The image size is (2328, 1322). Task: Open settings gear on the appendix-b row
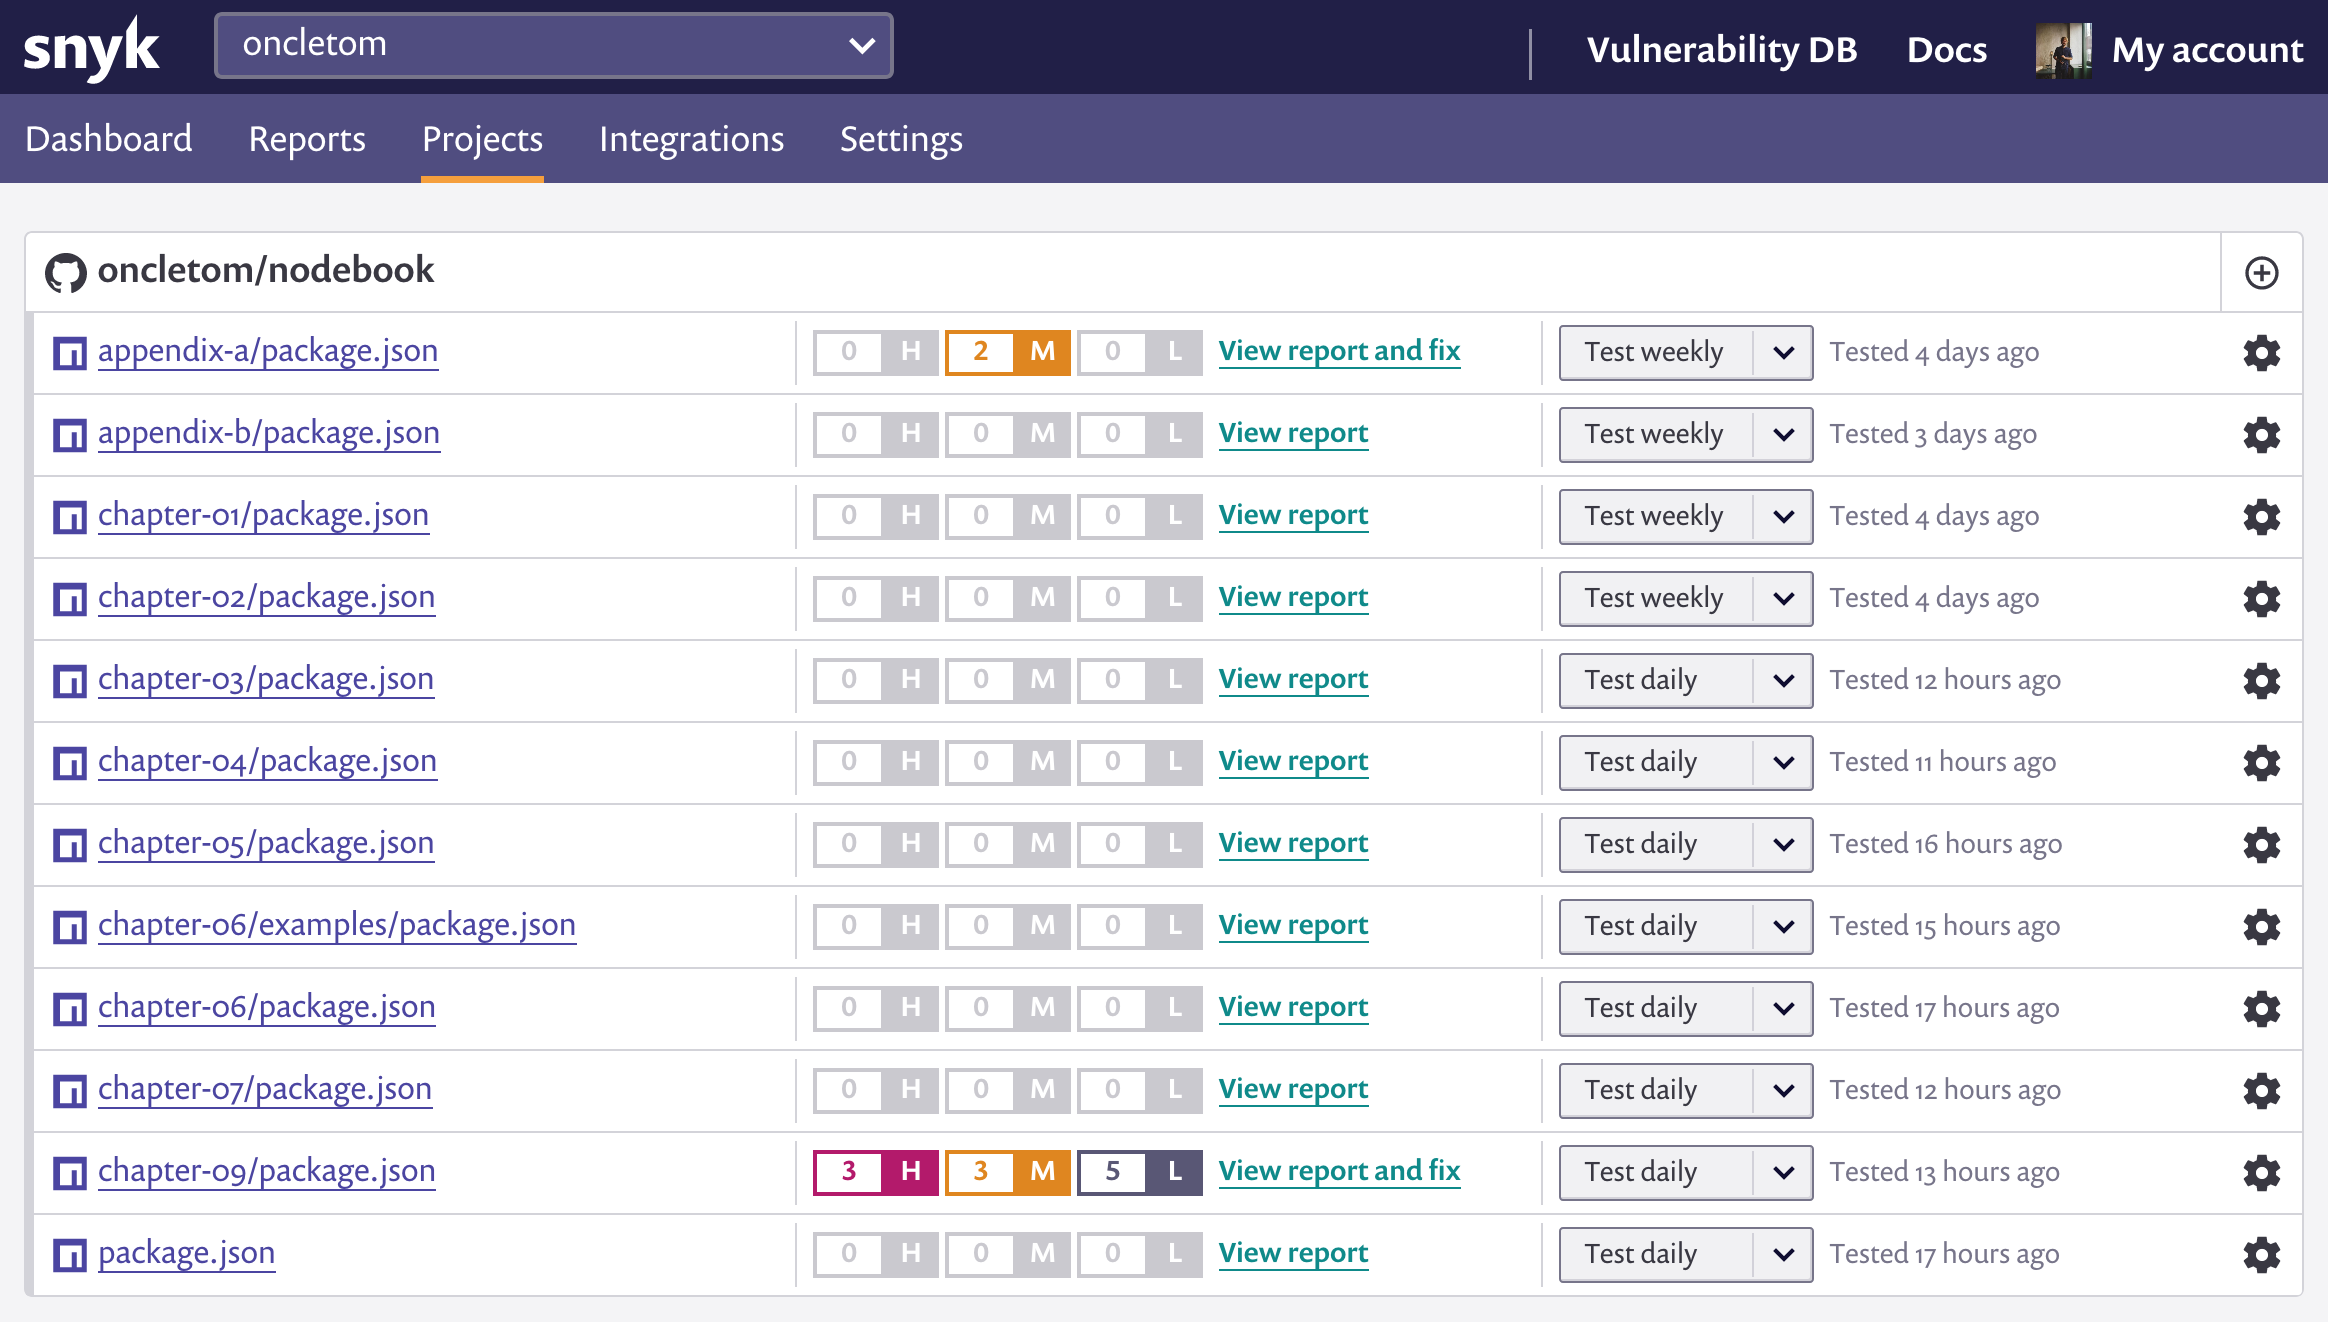coord(2261,435)
